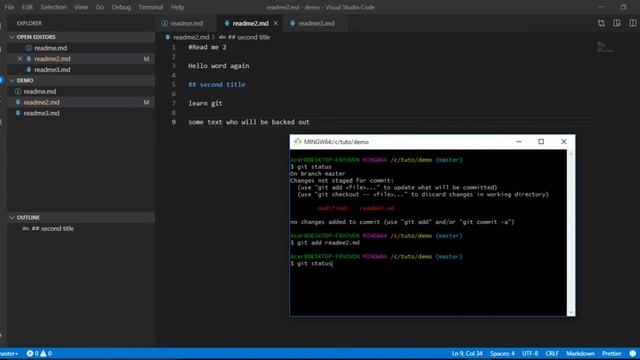Collapse the Open Editors section
This screenshot has width=640, height=360.
[81, 37]
